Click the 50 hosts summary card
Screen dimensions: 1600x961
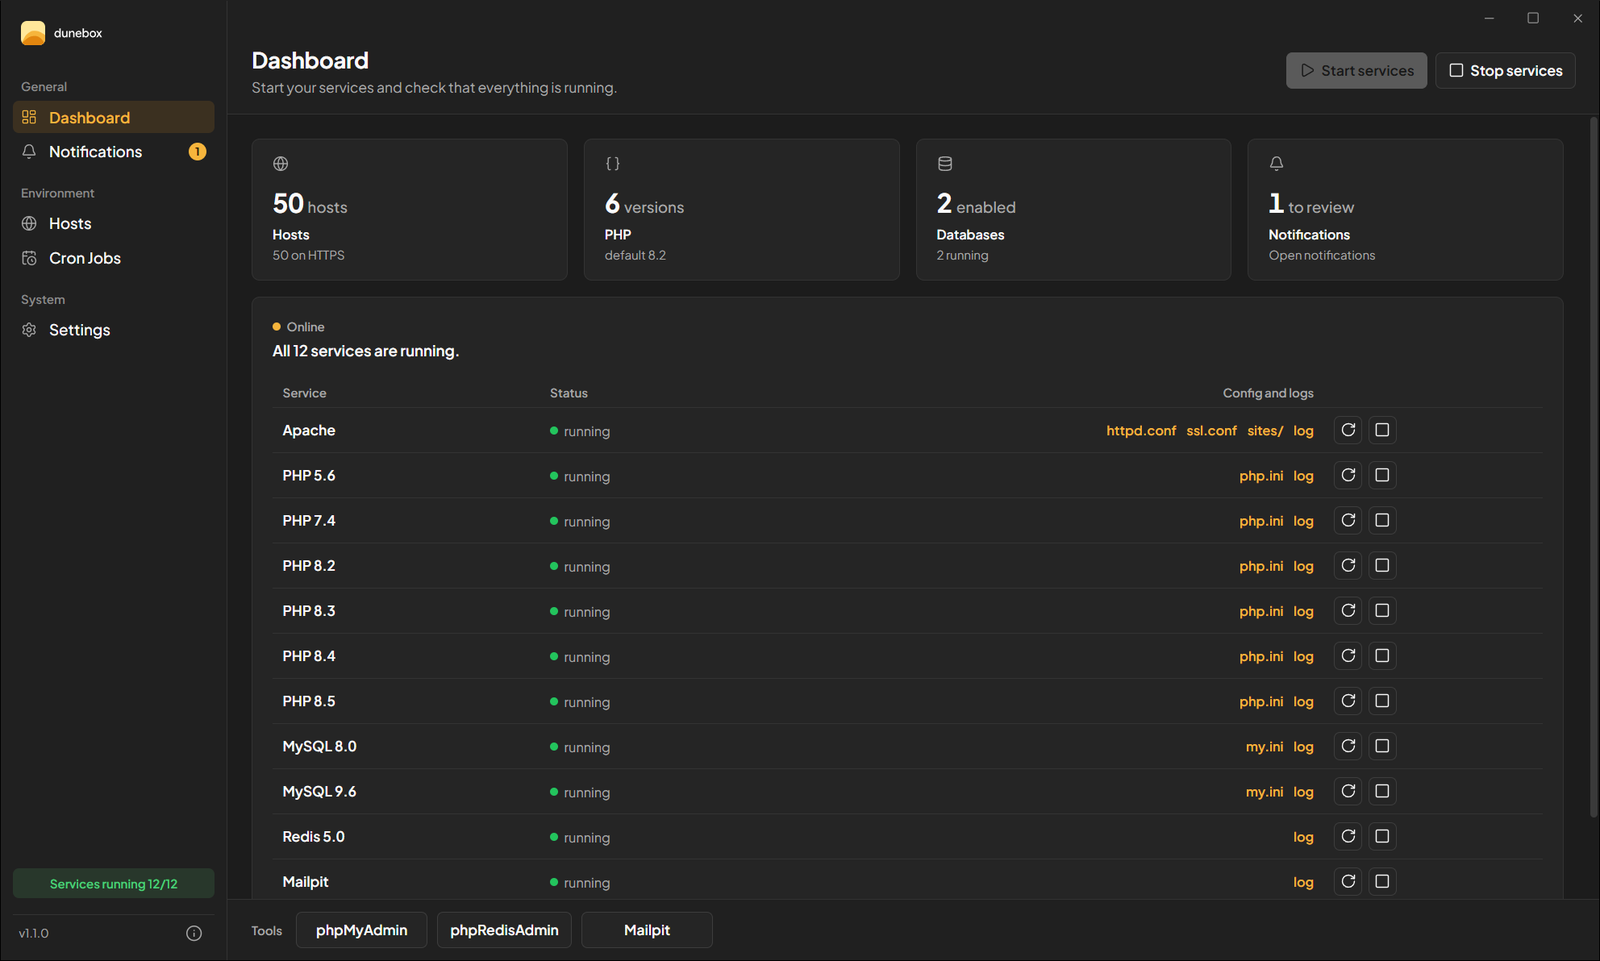coord(409,209)
